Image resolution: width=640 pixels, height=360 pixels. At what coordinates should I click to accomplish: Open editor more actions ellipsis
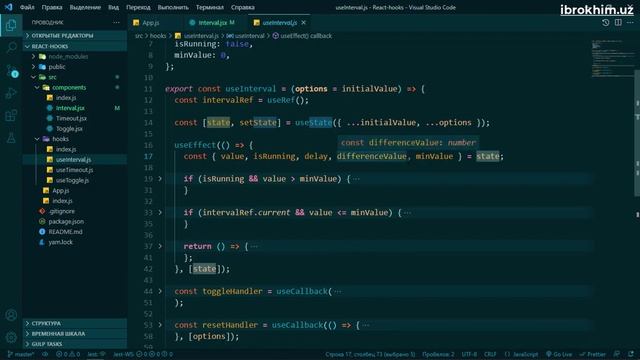point(631,22)
